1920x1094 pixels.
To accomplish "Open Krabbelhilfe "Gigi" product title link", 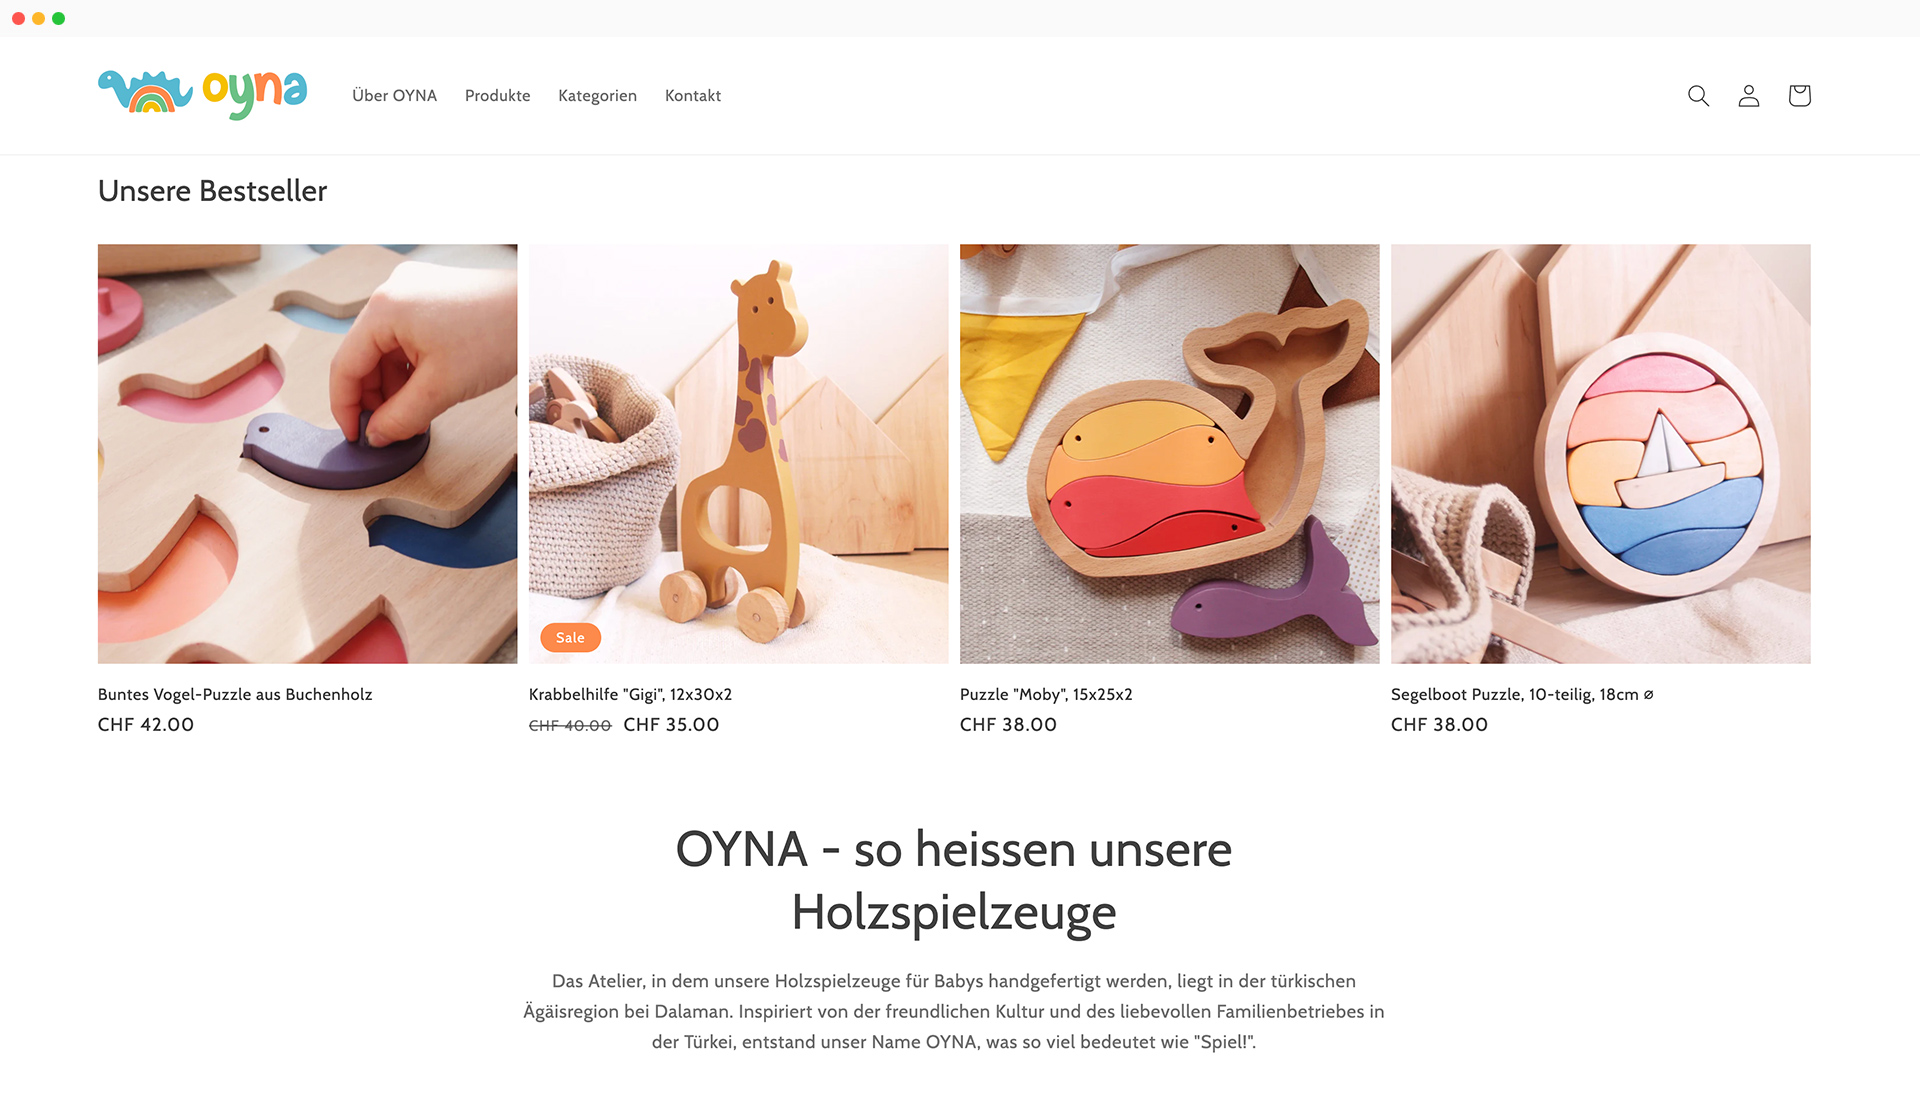I will tap(630, 694).
